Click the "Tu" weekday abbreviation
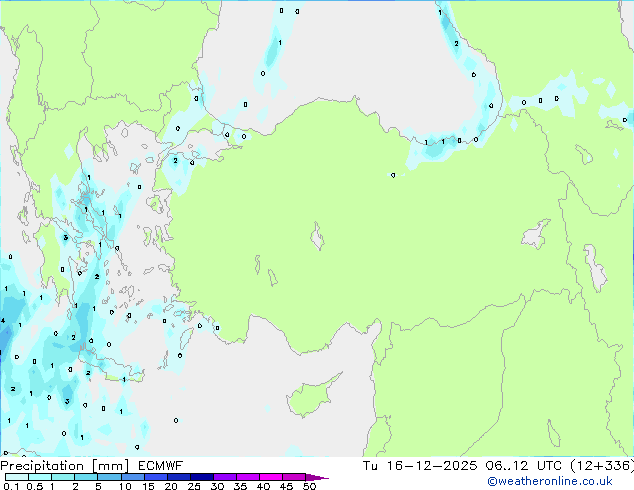This screenshot has width=634, height=490. point(370,466)
